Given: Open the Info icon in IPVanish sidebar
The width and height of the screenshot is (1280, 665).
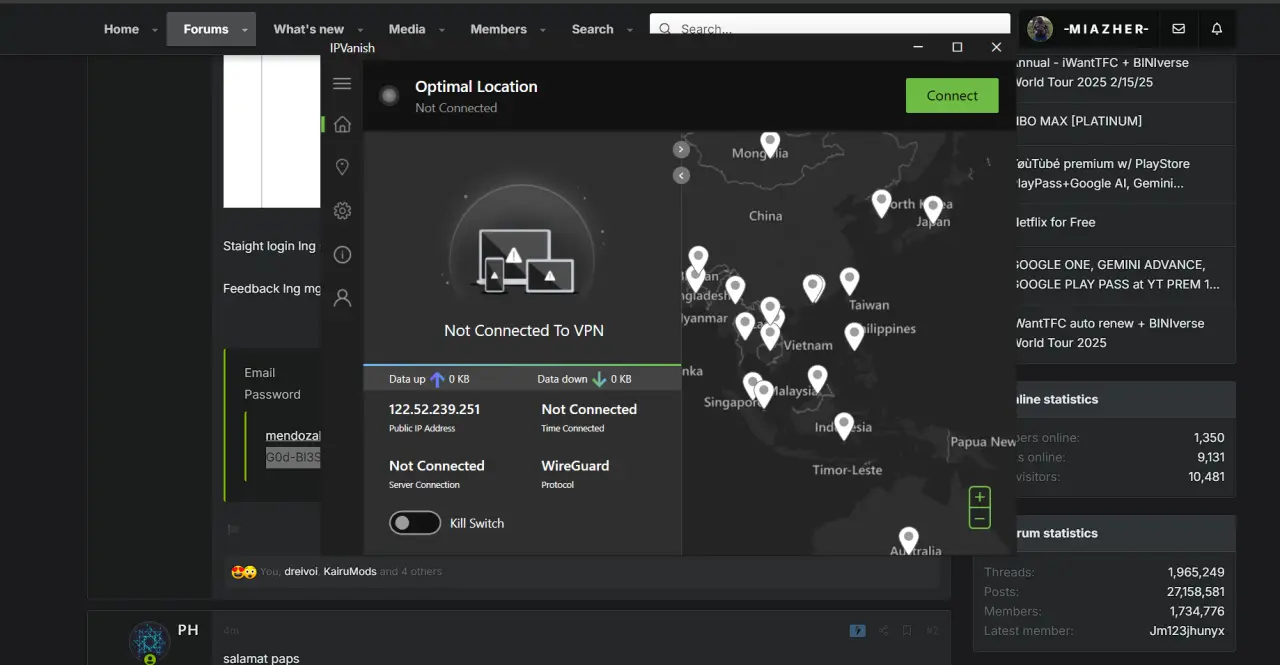Looking at the screenshot, I should (x=342, y=255).
